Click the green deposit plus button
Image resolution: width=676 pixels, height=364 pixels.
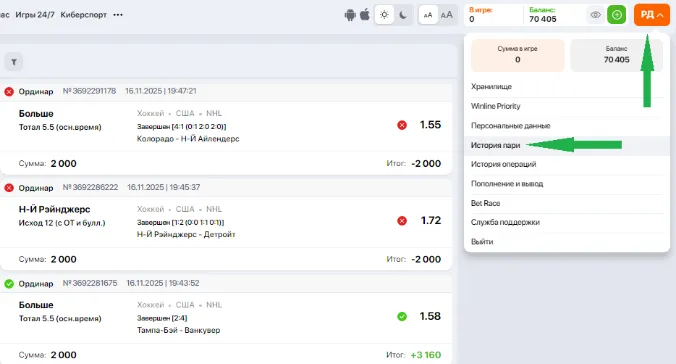617,15
